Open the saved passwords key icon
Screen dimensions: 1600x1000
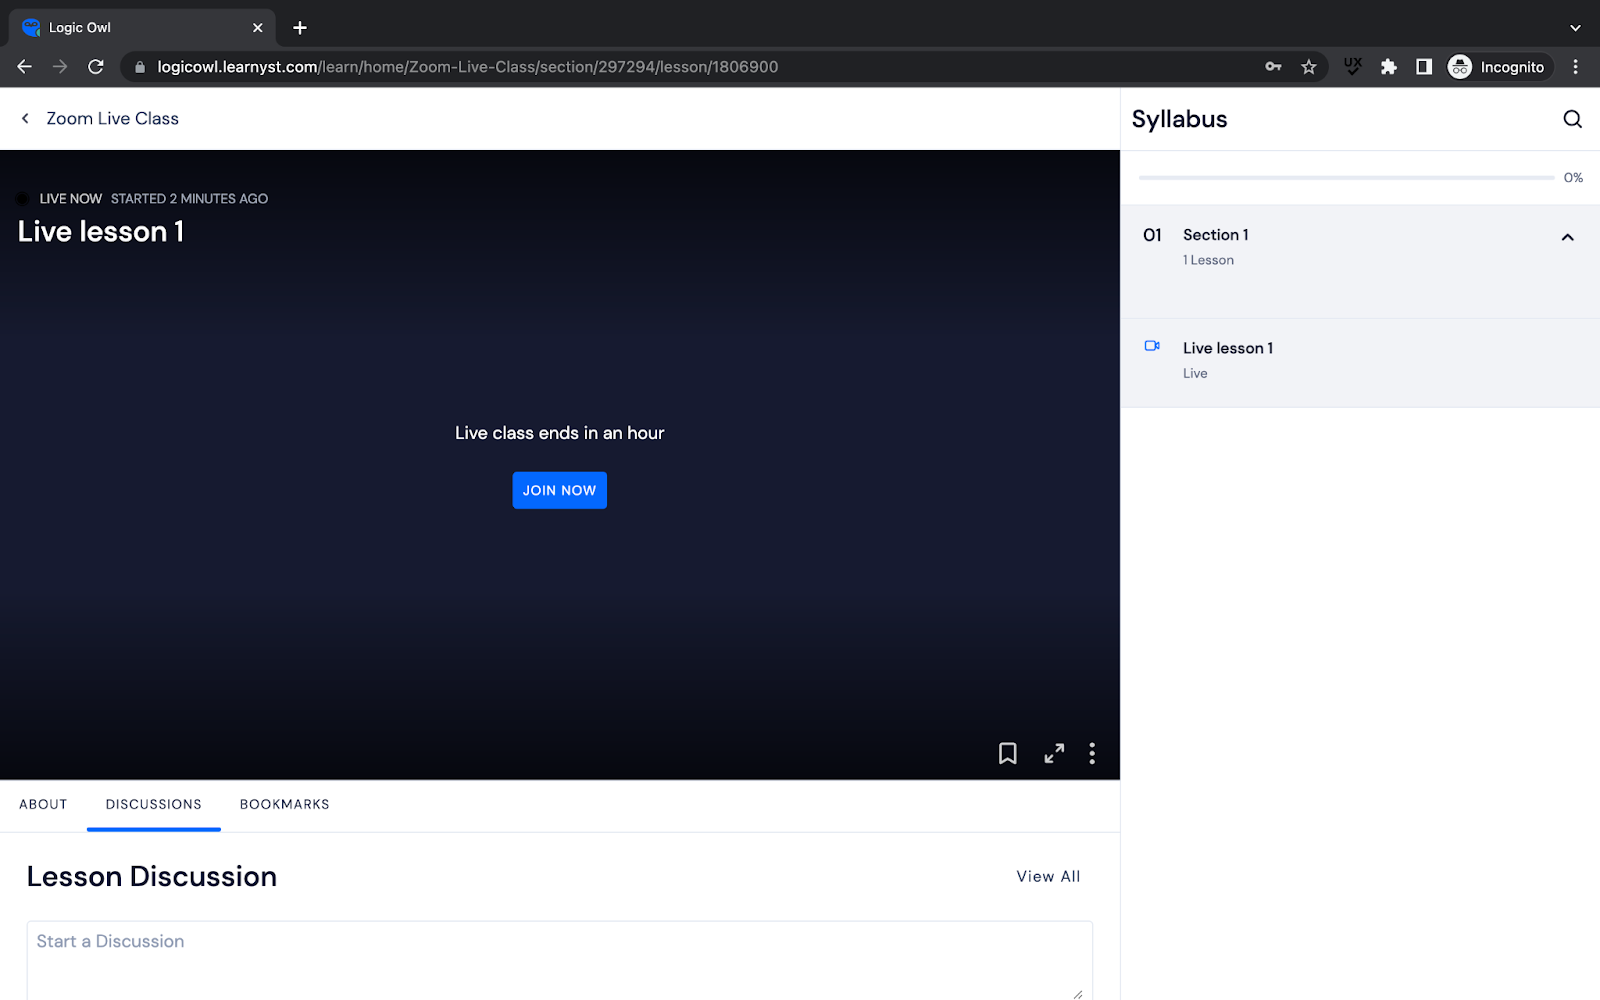tap(1273, 67)
